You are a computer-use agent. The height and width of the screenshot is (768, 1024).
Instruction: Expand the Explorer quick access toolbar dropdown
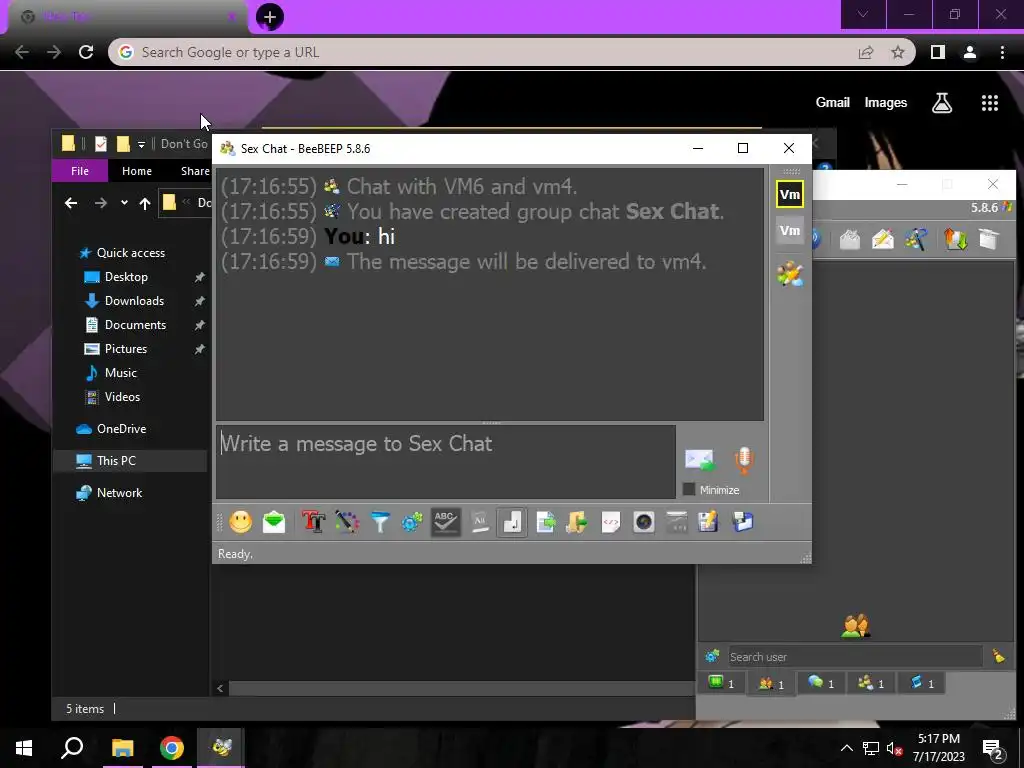tap(141, 144)
